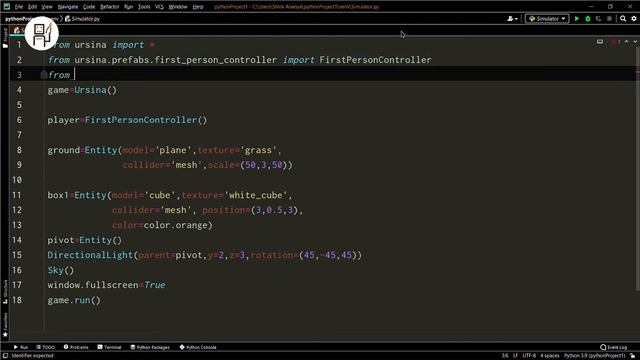Open the Run menu
The height and width of the screenshot is (360, 640).
tap(129, 7)
